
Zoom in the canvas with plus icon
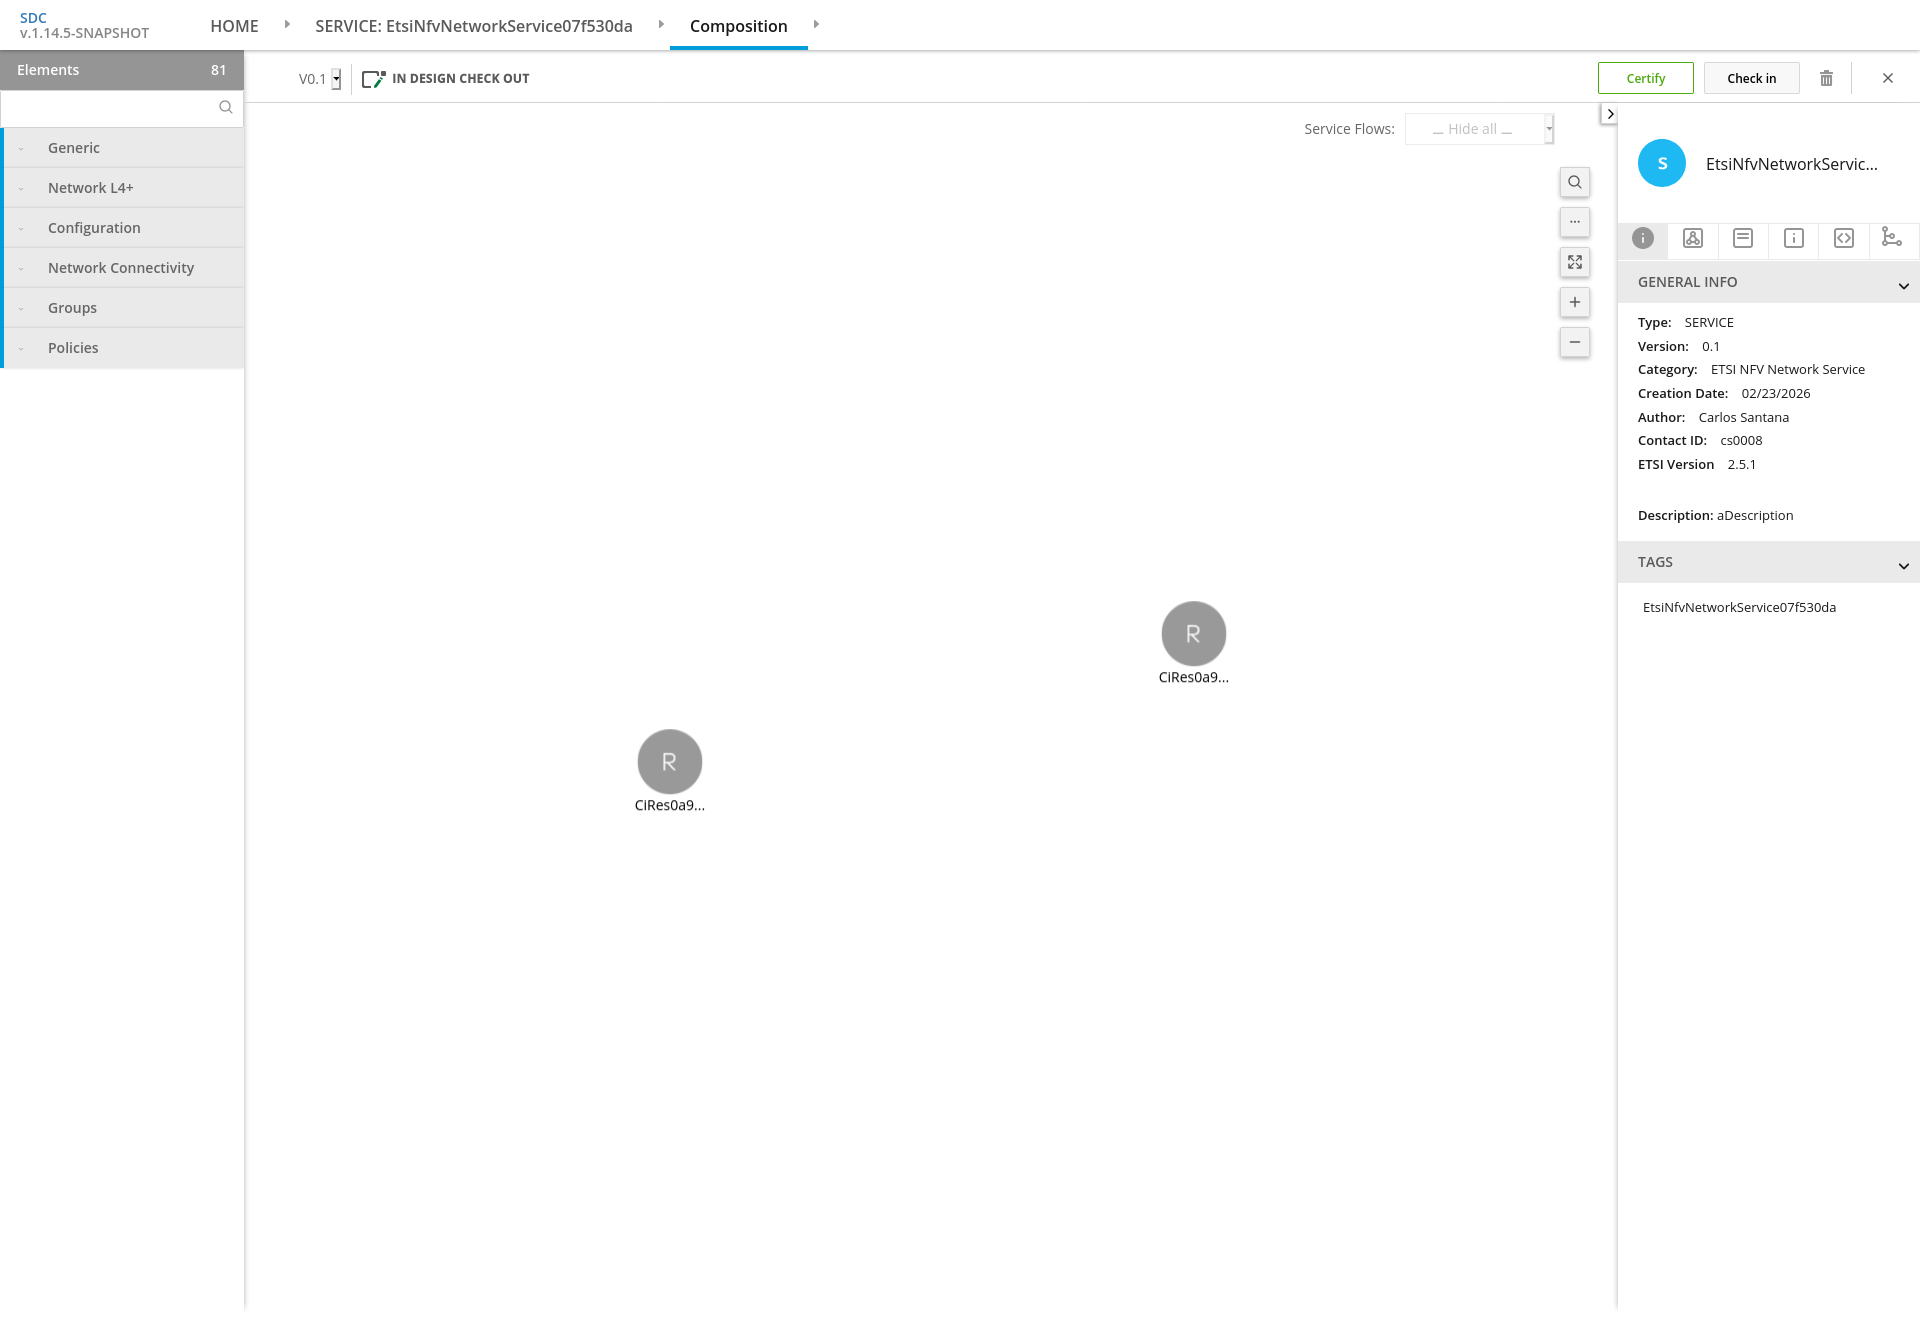pos(1574,302)
